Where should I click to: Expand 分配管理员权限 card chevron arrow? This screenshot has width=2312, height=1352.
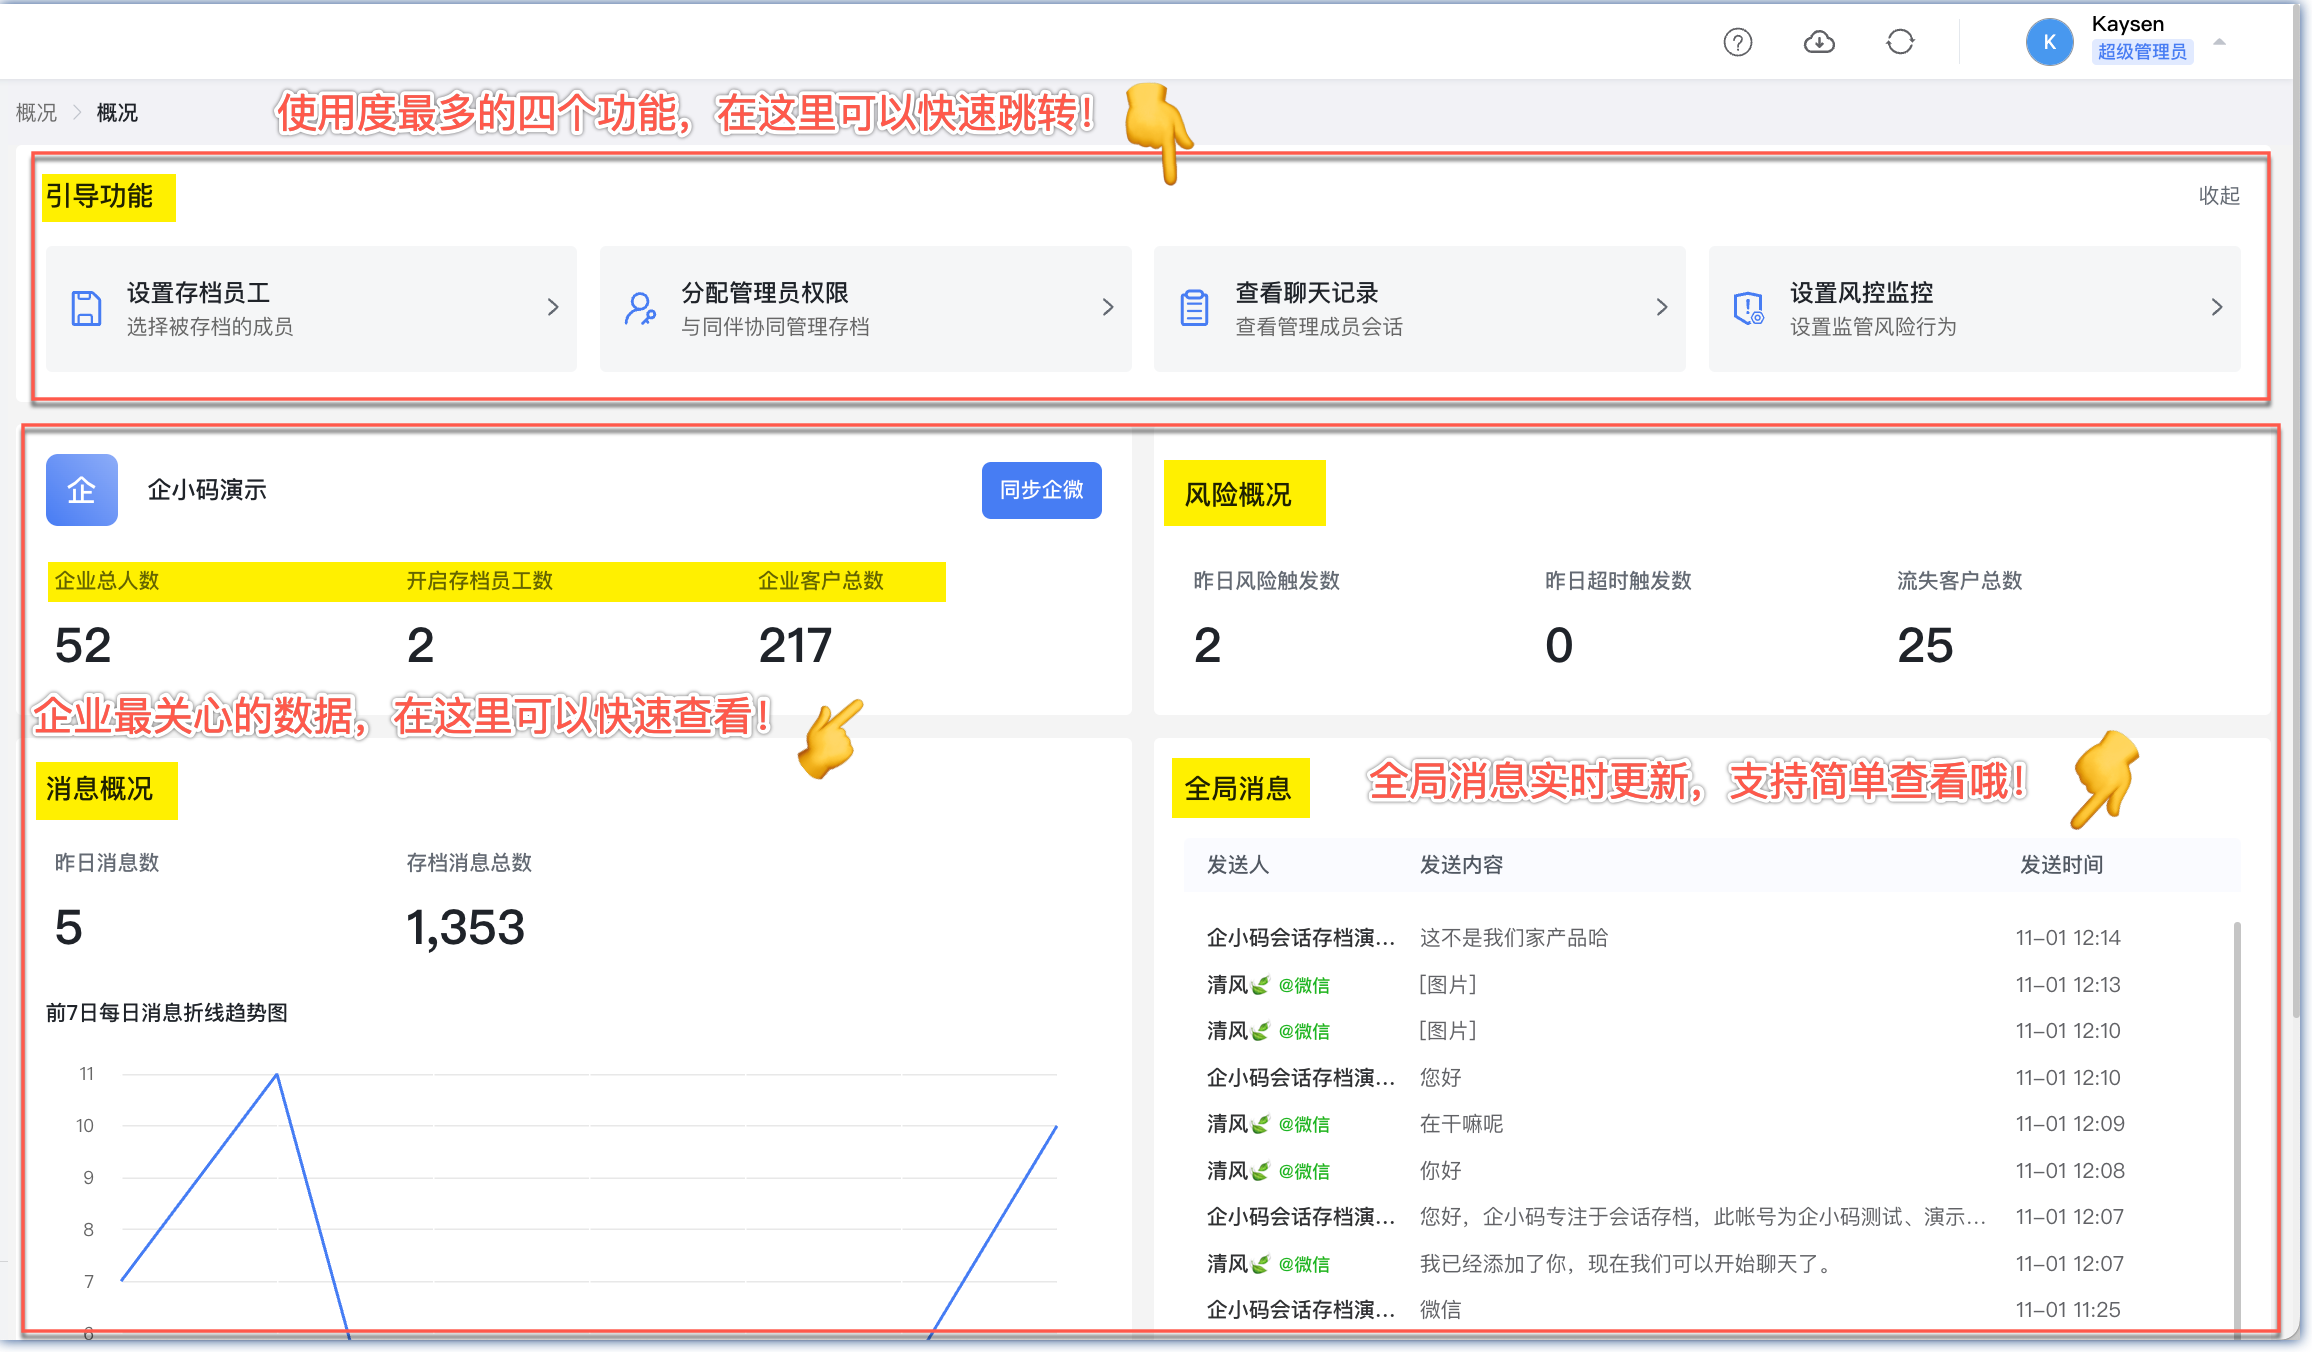tap(1107, 308)
